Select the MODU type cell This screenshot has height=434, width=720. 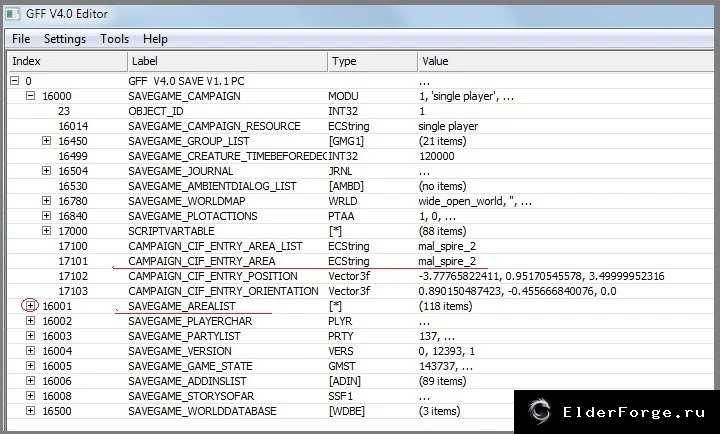point(343,96)
